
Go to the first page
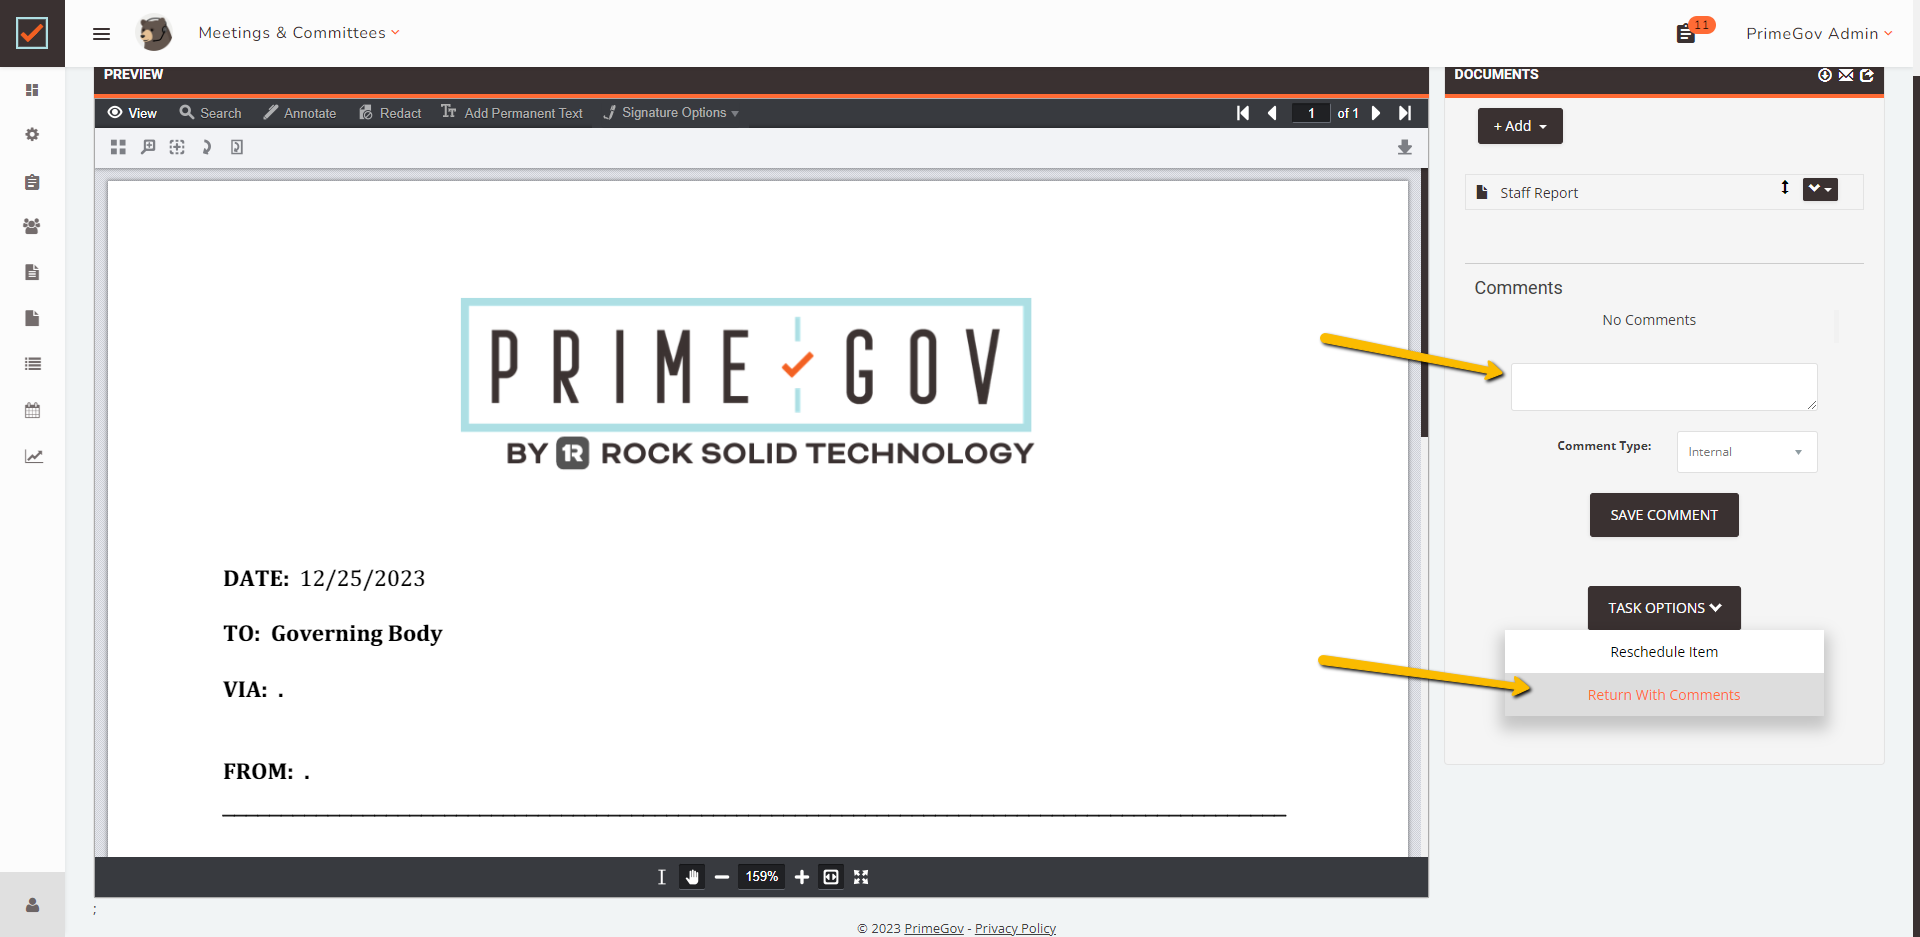1243,113
